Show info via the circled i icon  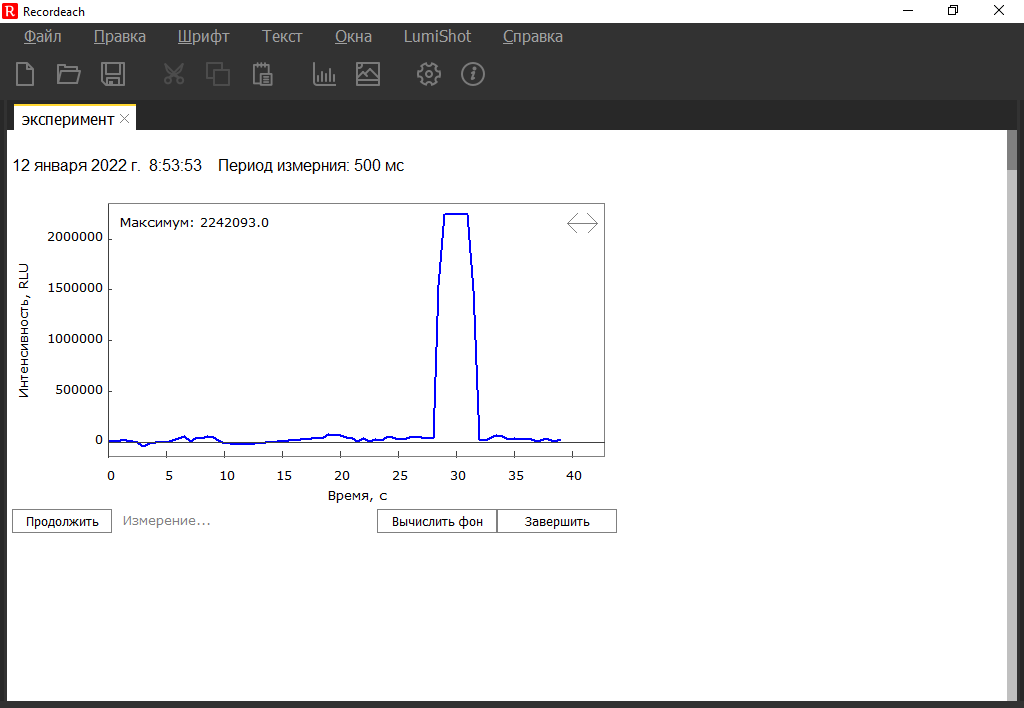[x=473, y=74]
